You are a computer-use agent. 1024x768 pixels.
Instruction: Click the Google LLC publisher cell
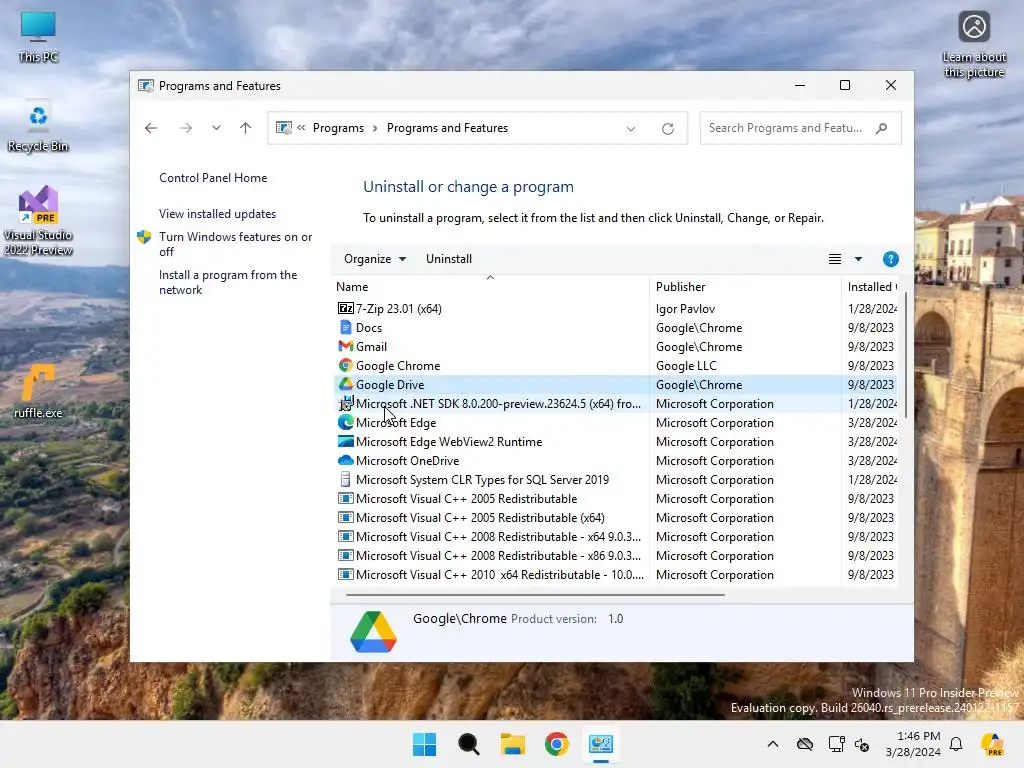click(x=686, y=365)
